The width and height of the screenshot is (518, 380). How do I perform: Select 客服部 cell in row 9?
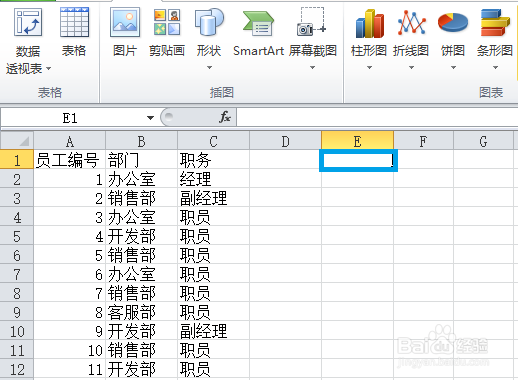tap(142, 312)
